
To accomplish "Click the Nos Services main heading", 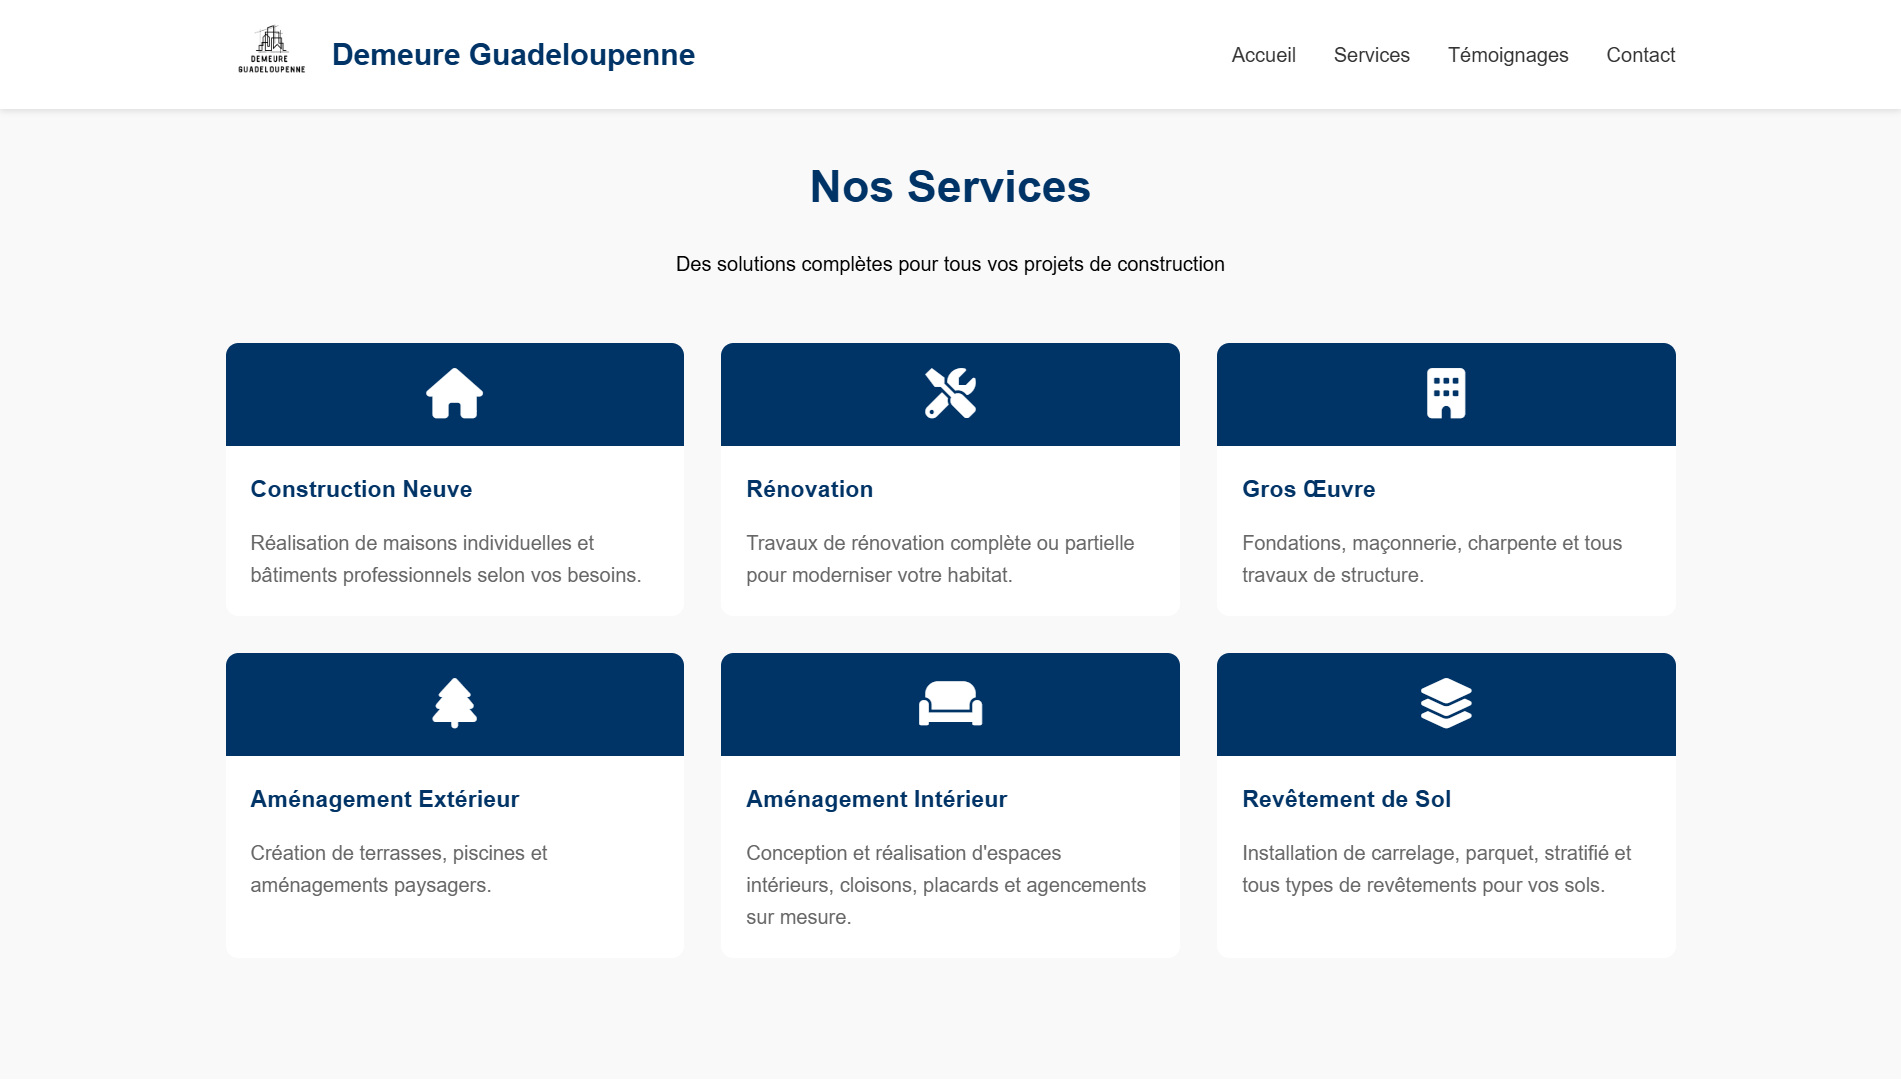I will coord(950,187).
